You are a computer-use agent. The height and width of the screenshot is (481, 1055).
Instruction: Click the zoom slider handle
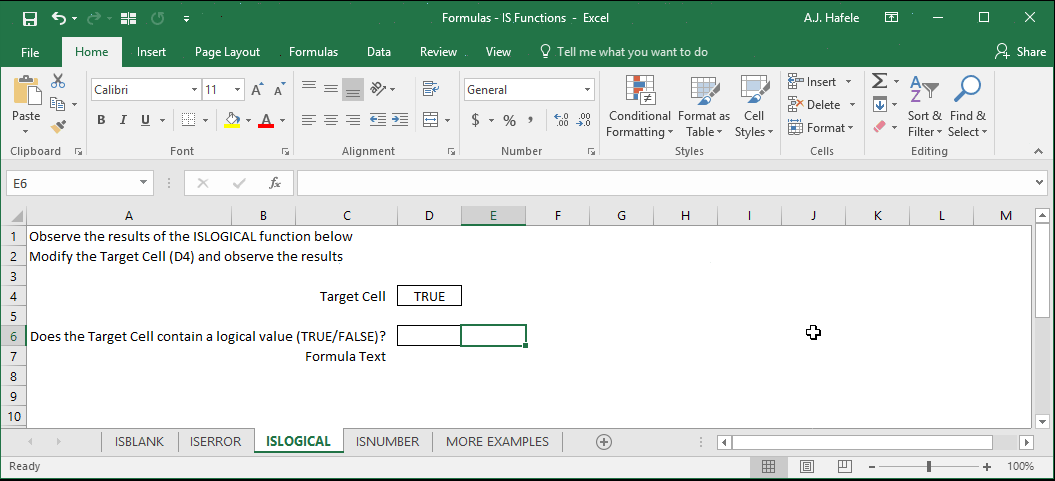click(x=929, y=466)
